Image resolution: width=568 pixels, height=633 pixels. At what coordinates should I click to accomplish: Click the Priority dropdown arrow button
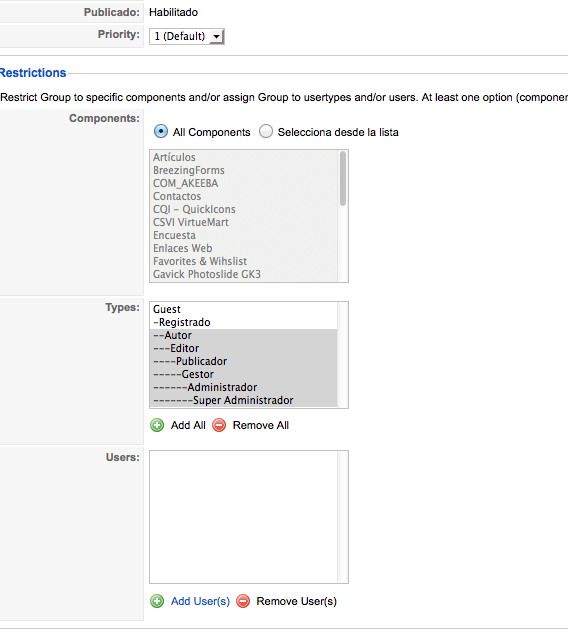click(x=217, y=36)
